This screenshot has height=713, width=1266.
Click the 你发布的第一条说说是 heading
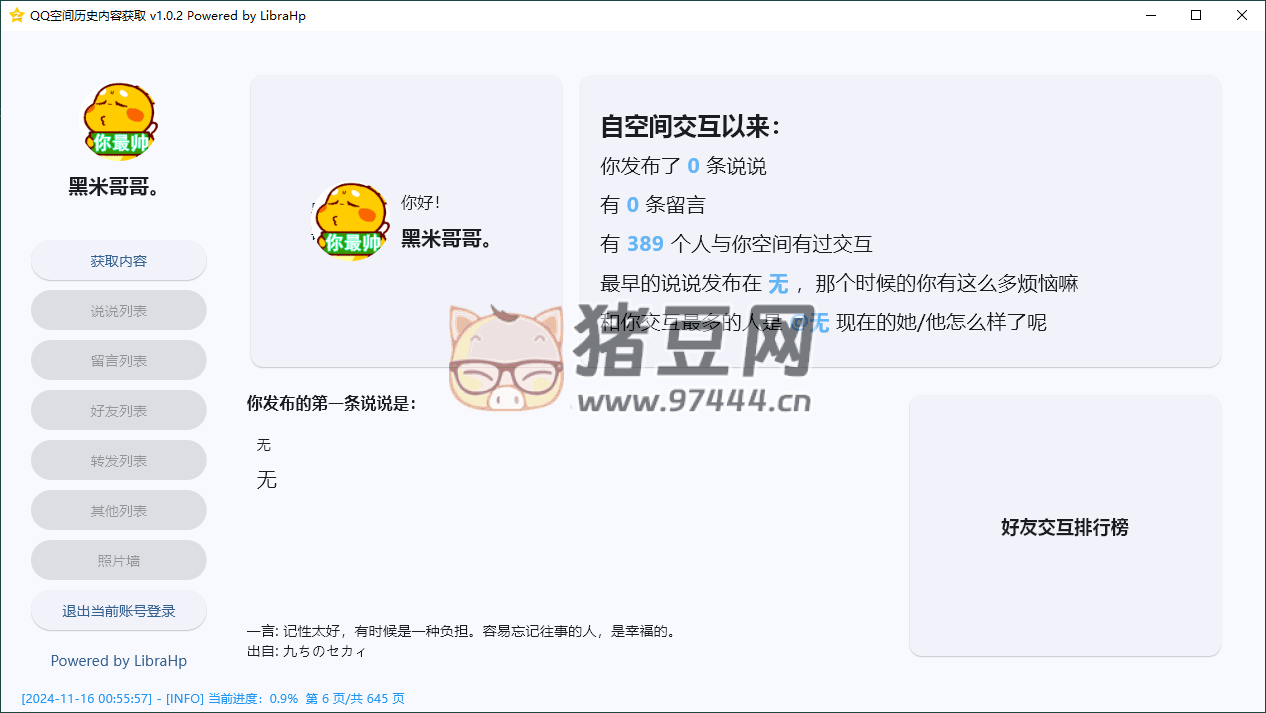click(x=332, y=404)
